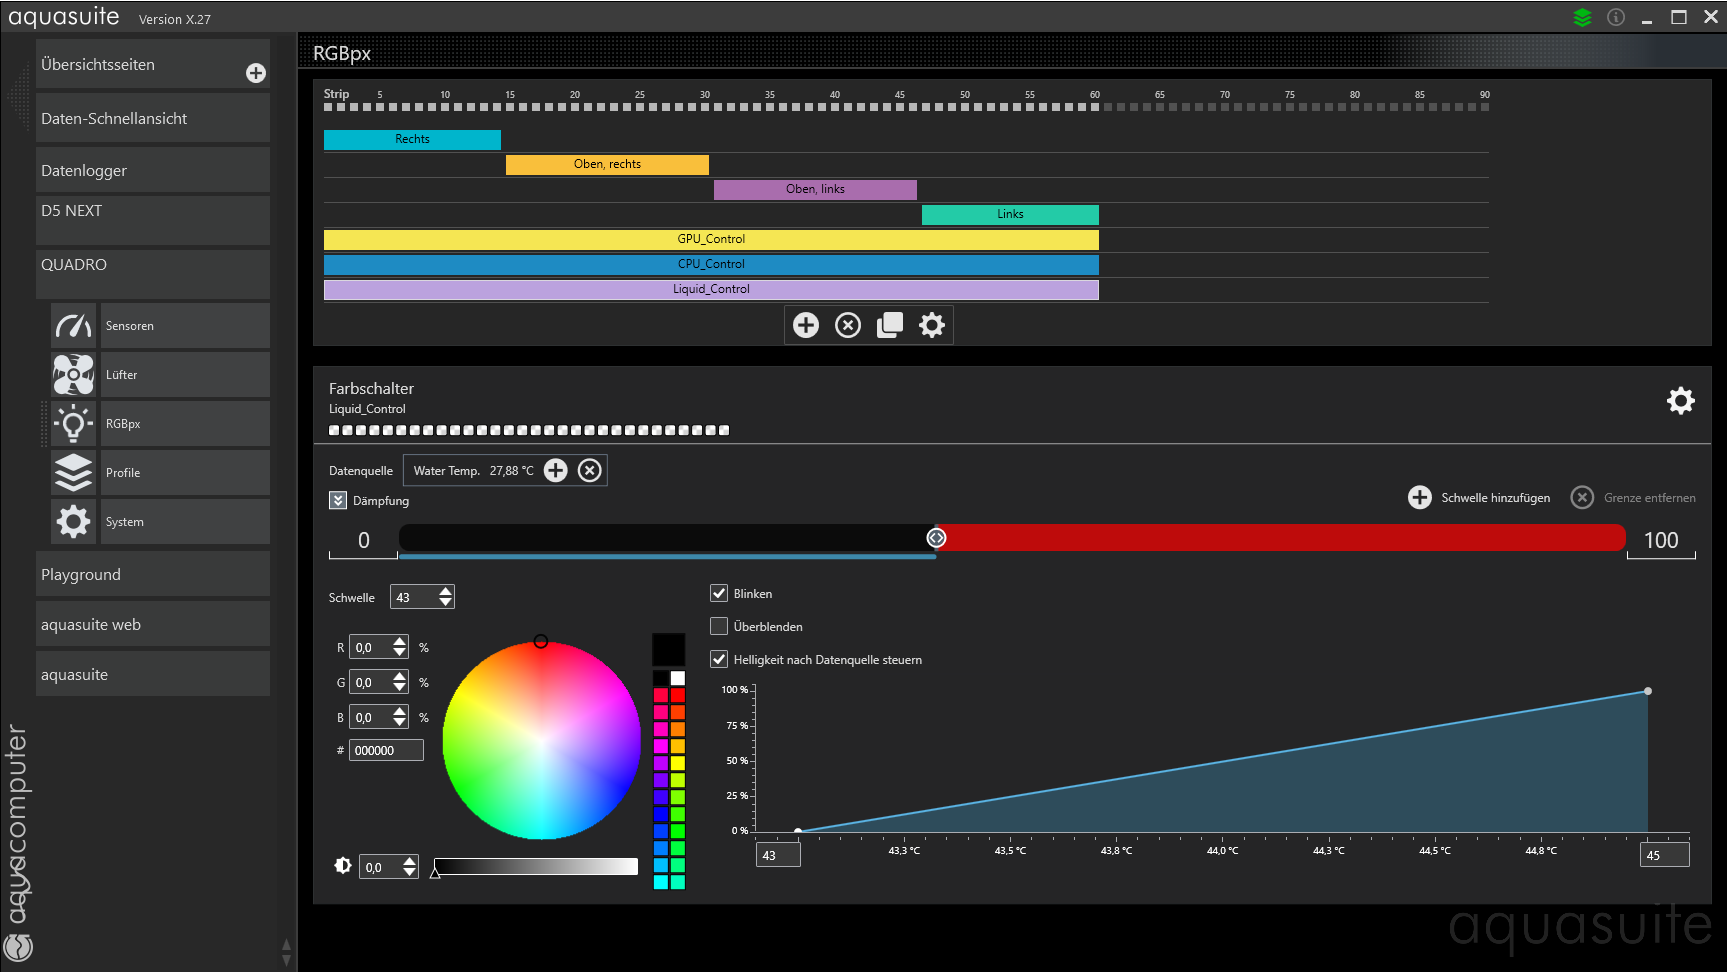Open the Datenlogger menu entry
The width and height of the screenshot is (1727, 972).
(152, 171)
